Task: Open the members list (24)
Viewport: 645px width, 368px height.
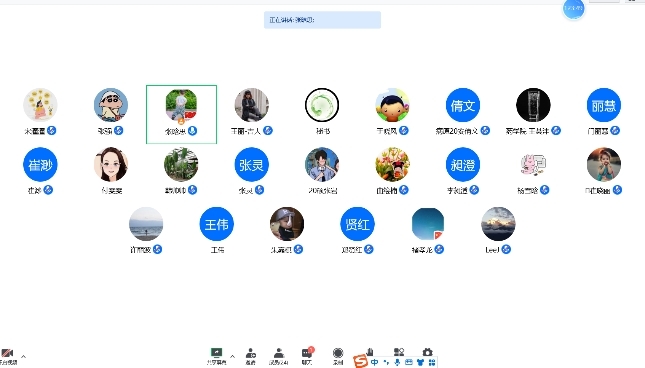Action: point(278,356)
